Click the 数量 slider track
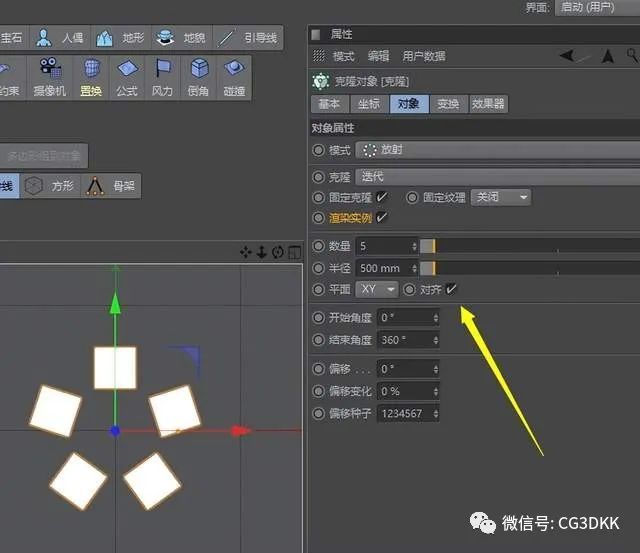Image resolution: width=640 pixels, height=553 pixels. pyautogui.click(x=530, y=246)
